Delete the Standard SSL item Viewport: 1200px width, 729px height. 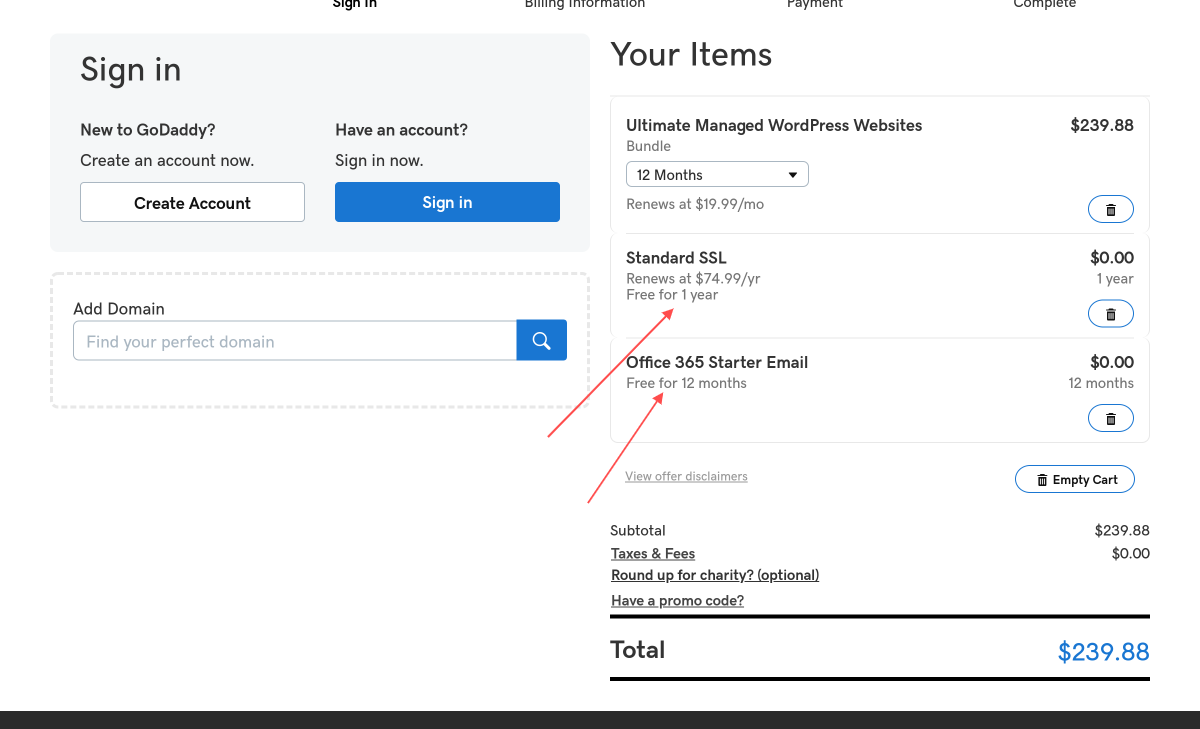coord(1110,314)
